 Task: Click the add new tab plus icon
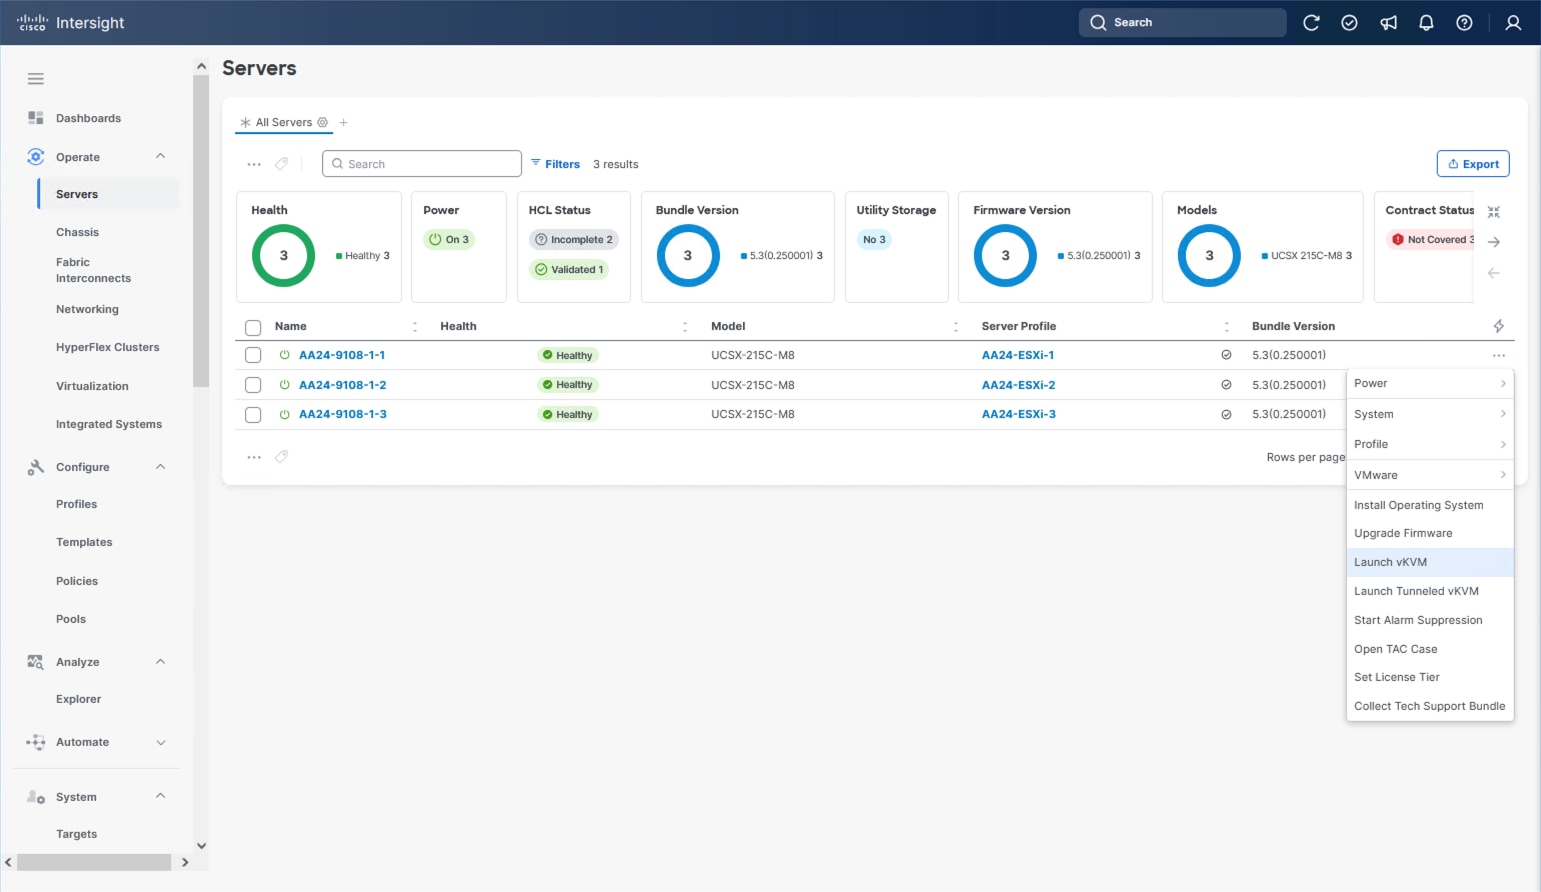344,123
